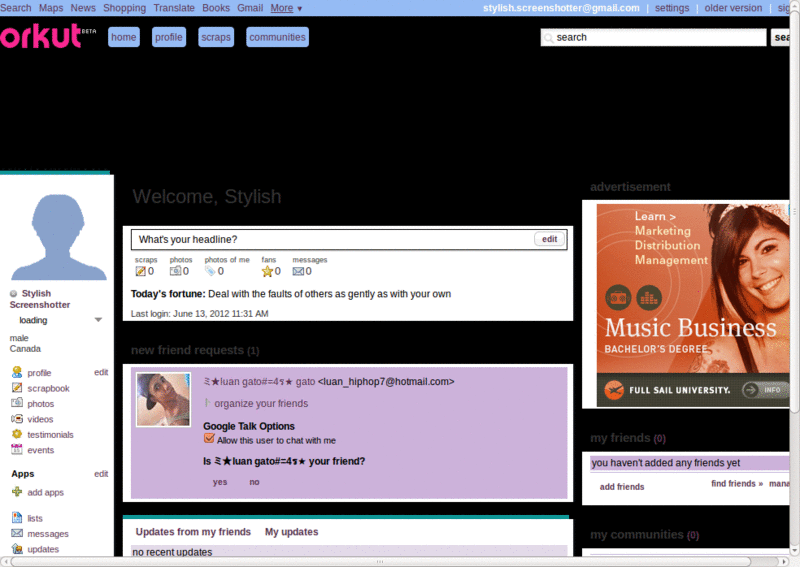
Task: Click the Music Business advertisement banner
Action: coord(693,305)
